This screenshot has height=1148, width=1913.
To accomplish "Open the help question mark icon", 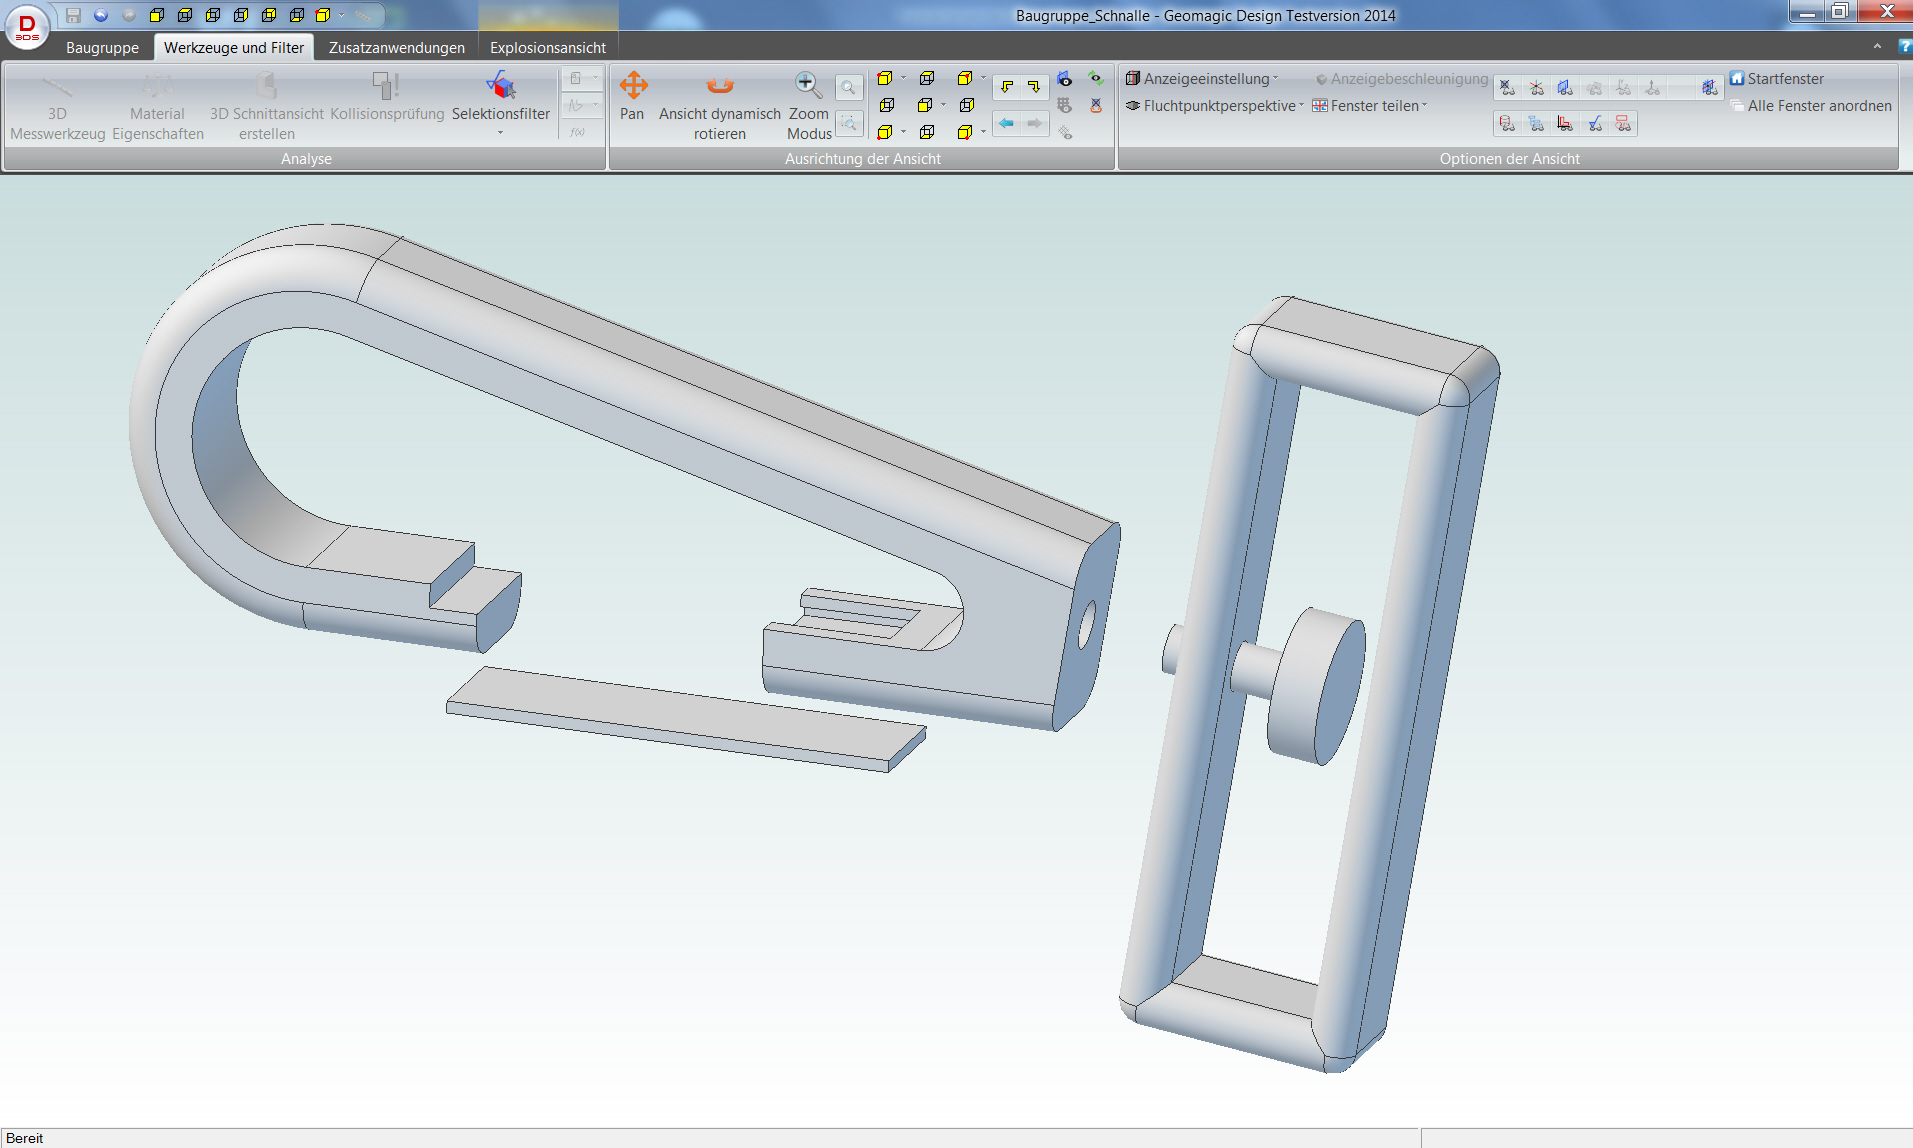I will point(1905,46).
